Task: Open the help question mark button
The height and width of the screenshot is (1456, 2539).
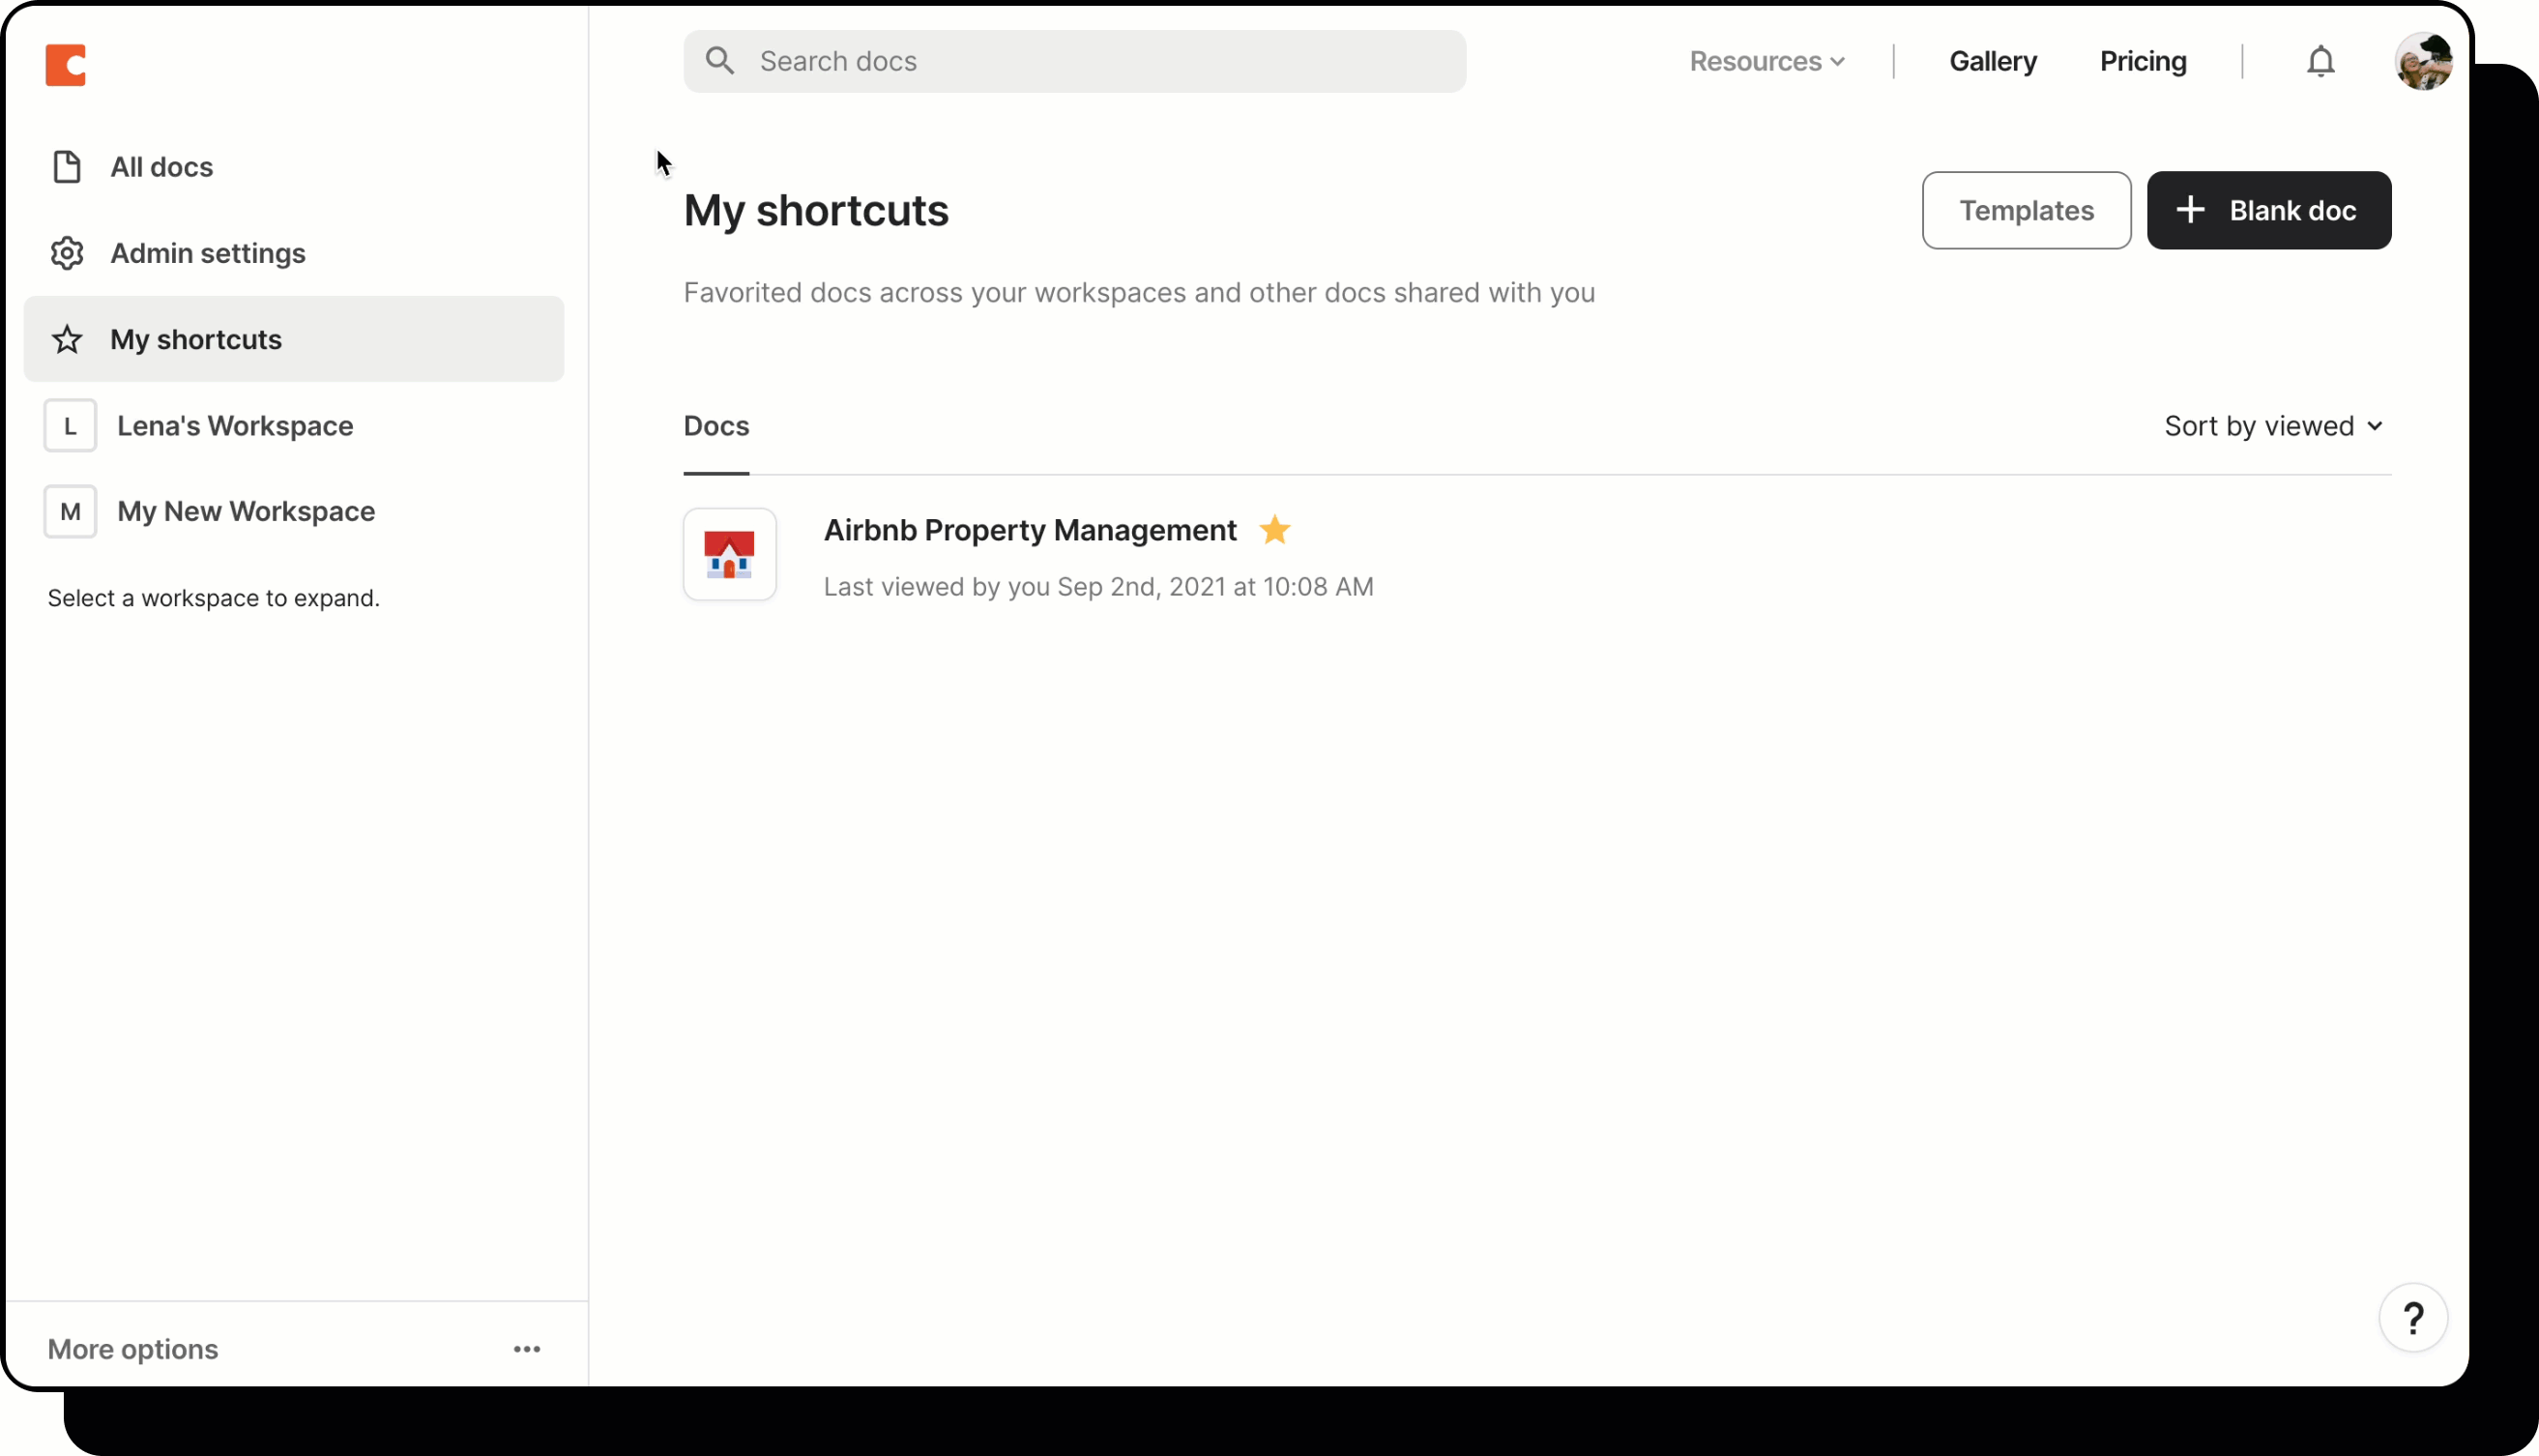Action: point(2413,1318)
